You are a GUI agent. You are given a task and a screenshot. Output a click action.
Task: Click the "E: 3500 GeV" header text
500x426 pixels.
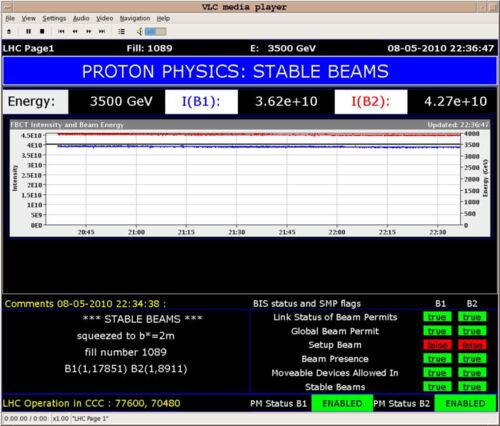click(x=283, y=49)
